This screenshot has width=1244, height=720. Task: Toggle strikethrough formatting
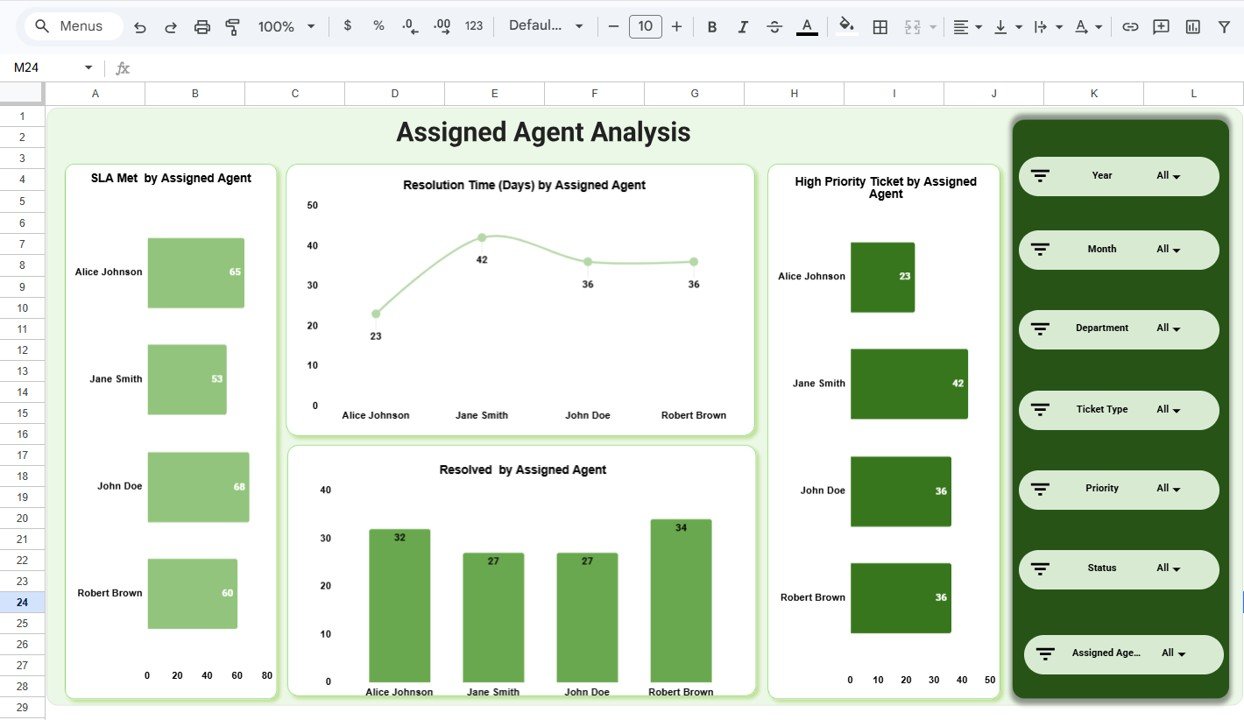click(774, 26)
